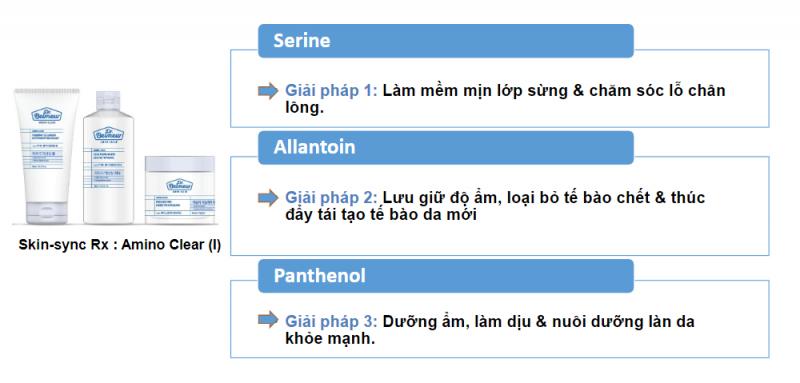Image resolution: width=800 pixels, height=383 pixels.
Task: Click the 'Skin-sync Rx : Amino Clear (I)' caption
Action: tap(120, 245)
